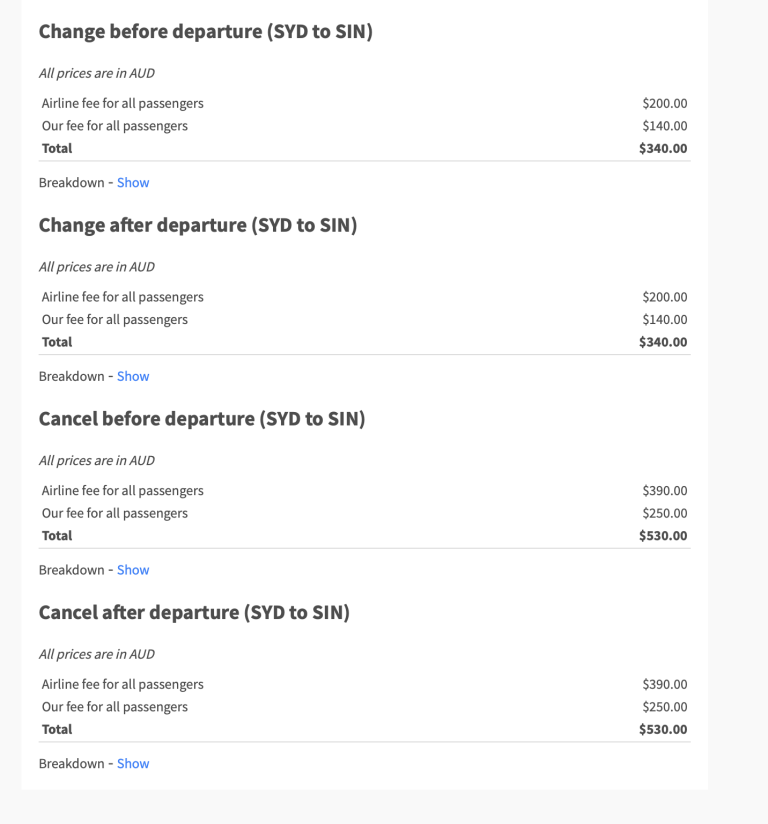Click Our fee label under Change after departure
Viewport: 768px width, 824px height.
(114, 320)
